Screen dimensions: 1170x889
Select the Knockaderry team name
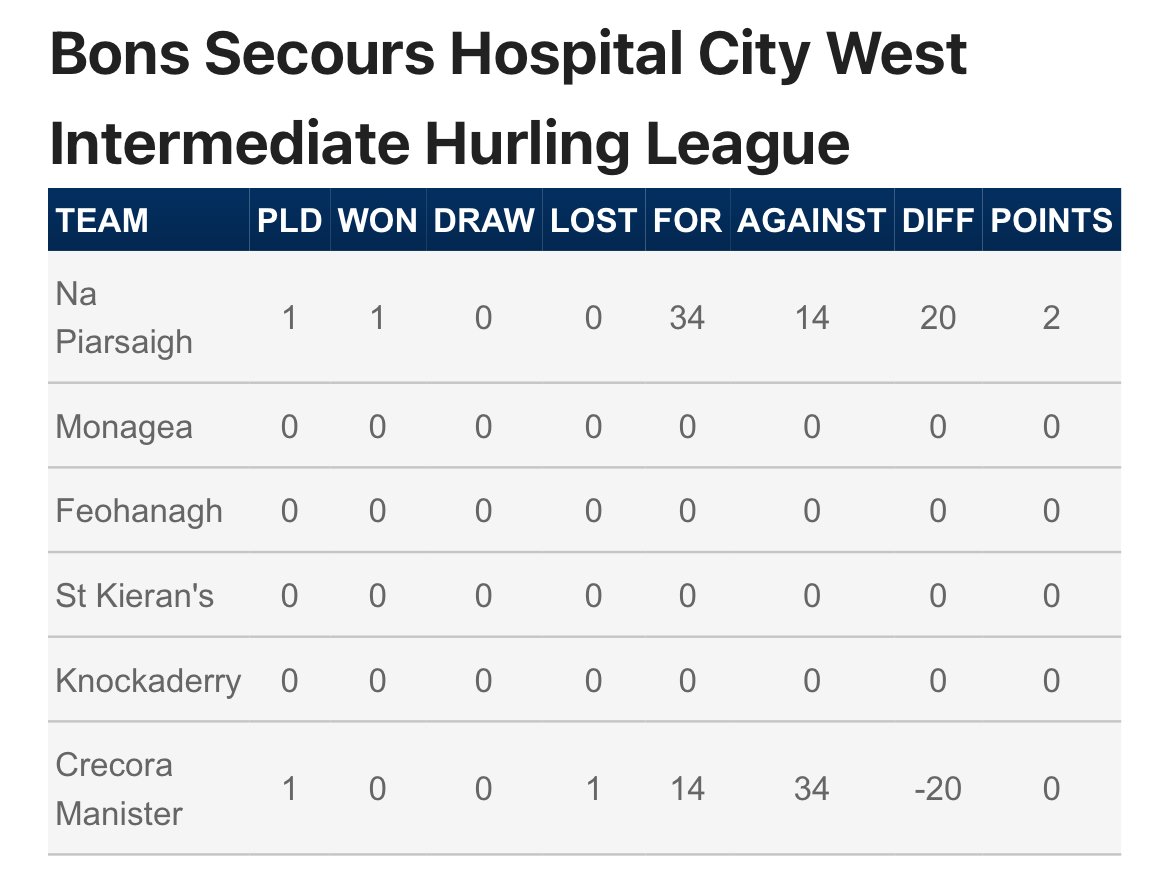tap(148, 681)
